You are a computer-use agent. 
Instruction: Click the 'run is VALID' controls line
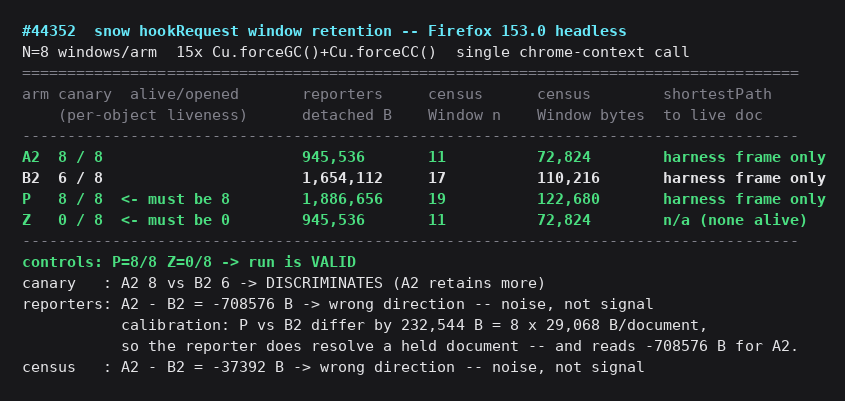click(189, 262)
